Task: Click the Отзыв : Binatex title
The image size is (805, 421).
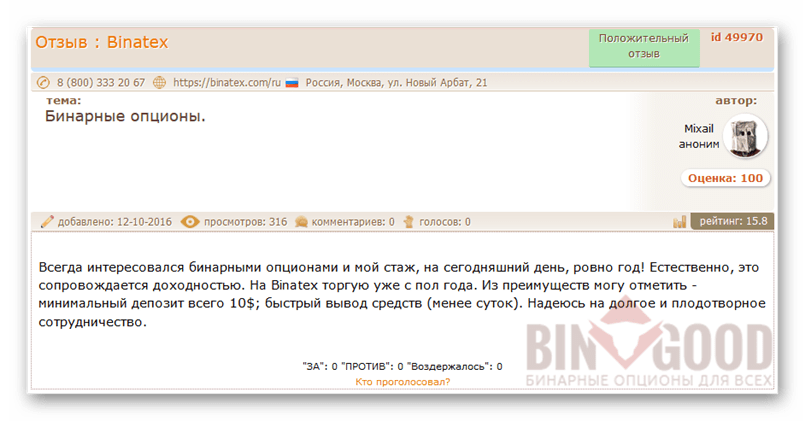Action: pos(102,42)
